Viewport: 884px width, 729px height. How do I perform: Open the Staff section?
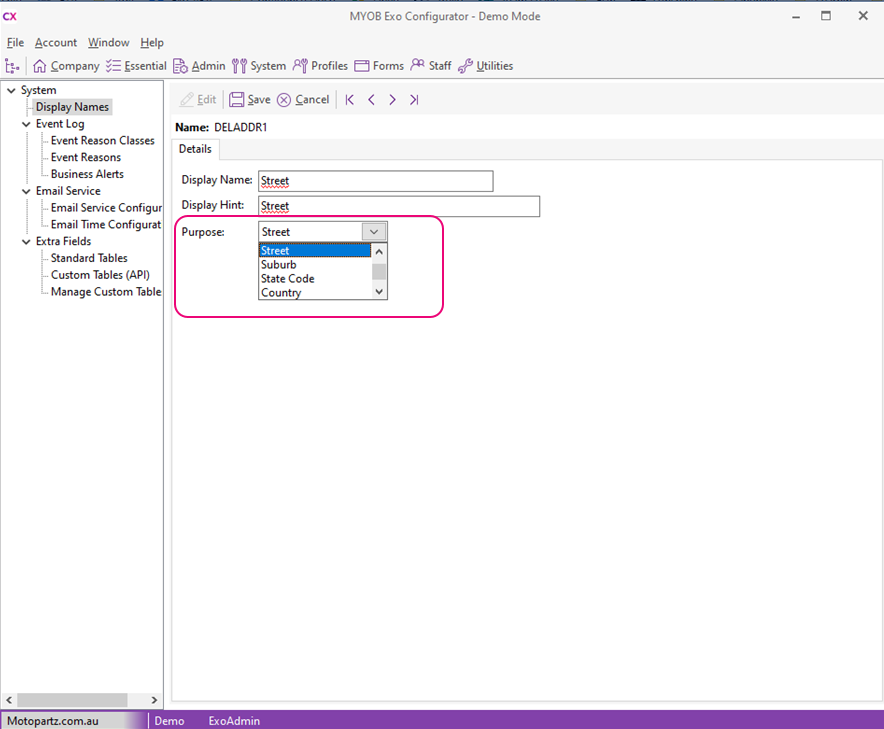431,66
